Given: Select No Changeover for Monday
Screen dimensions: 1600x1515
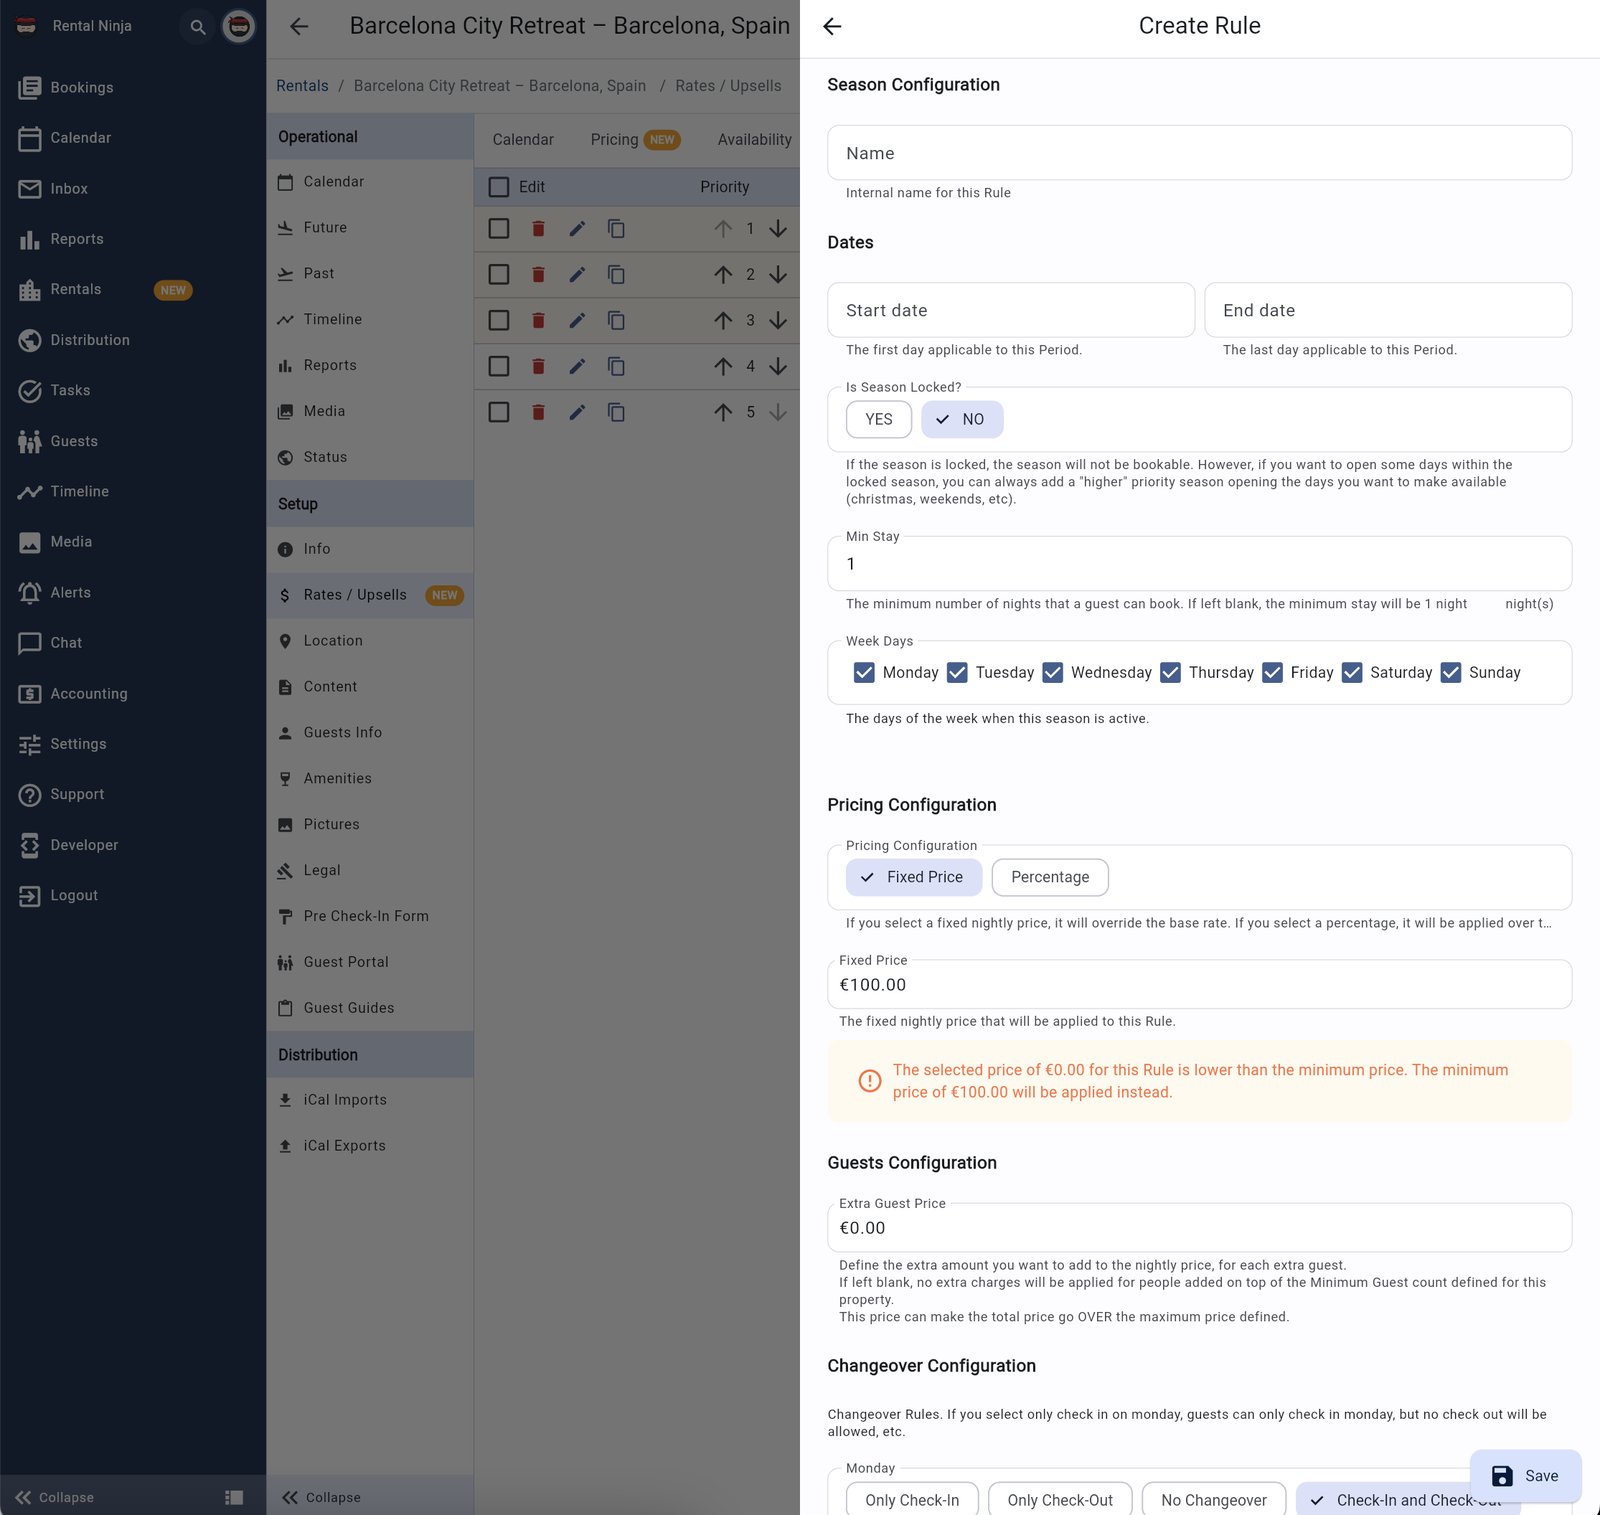Looking at the screenshot, I should tap(1213, 1499).
